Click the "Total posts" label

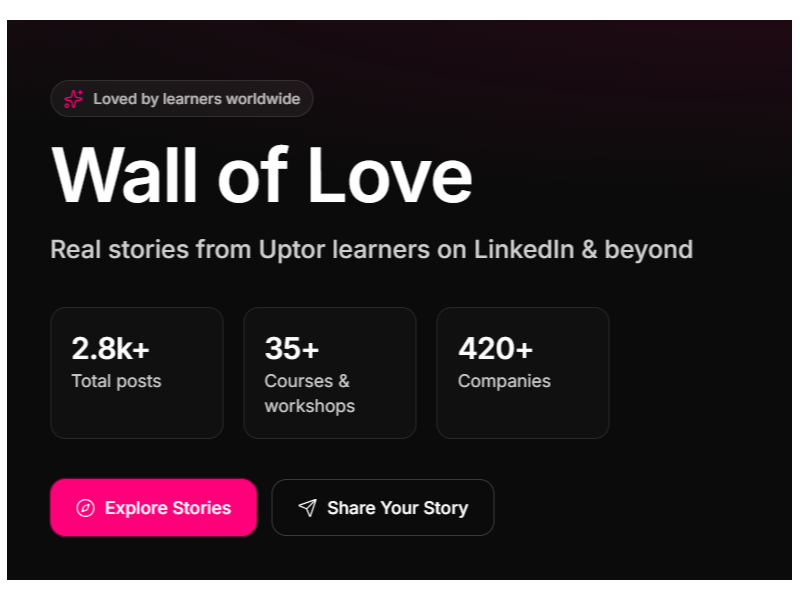click(116, 381)
